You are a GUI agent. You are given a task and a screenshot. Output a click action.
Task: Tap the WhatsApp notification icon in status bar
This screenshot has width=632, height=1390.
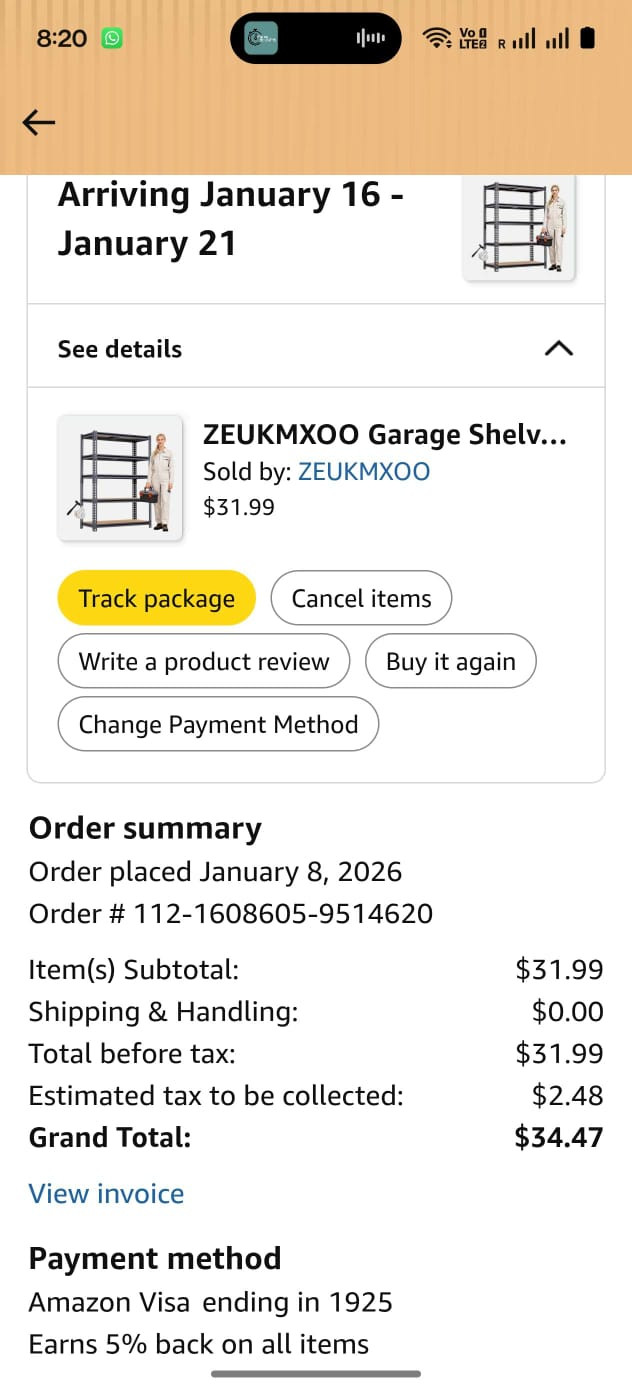coord(112,39)
